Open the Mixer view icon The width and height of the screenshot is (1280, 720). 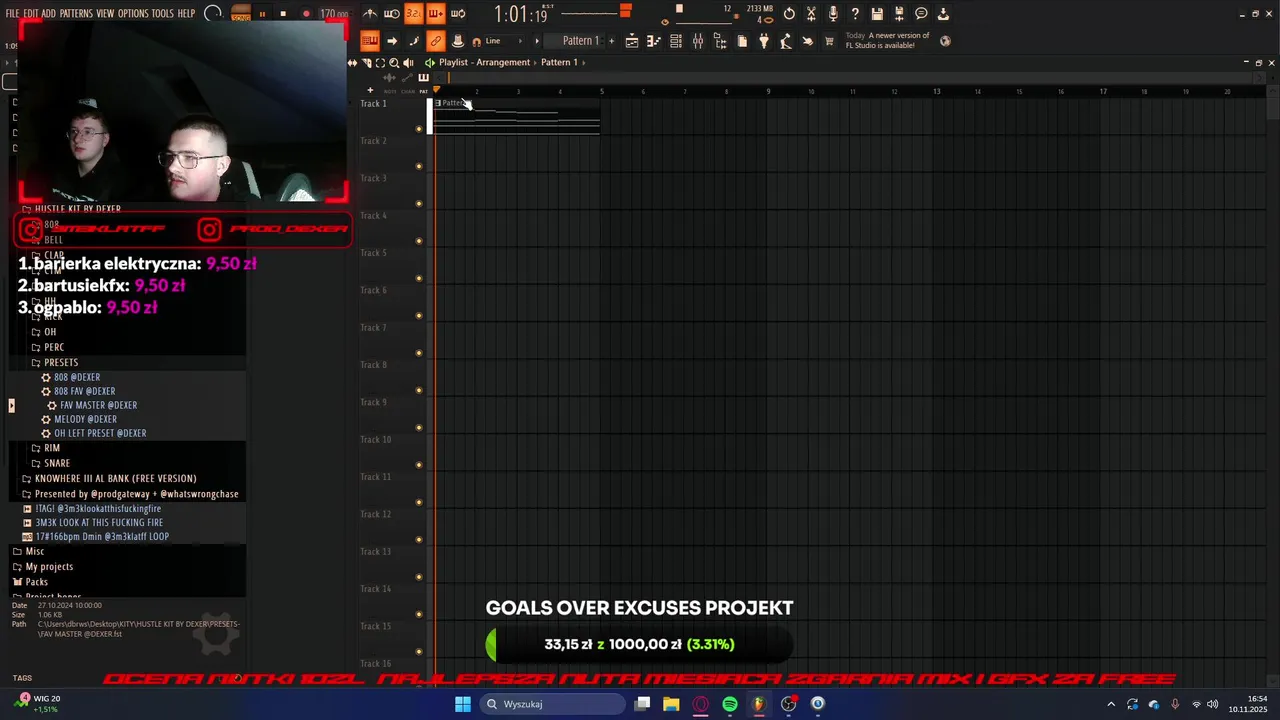tap(698, 41)
